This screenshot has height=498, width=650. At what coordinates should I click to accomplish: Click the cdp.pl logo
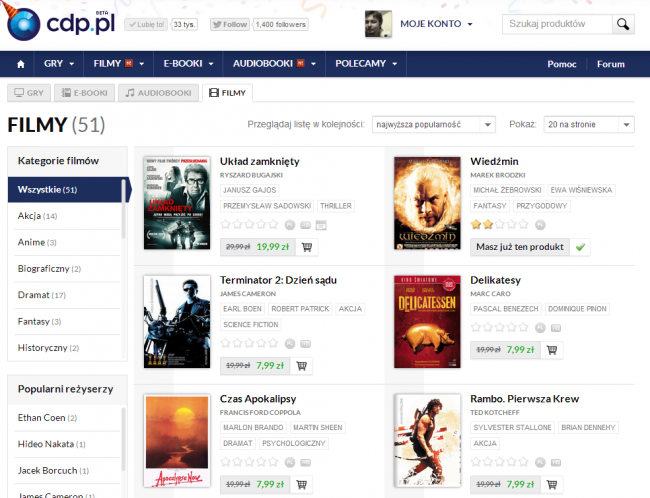pyautogui.click(x=60, y=24)
